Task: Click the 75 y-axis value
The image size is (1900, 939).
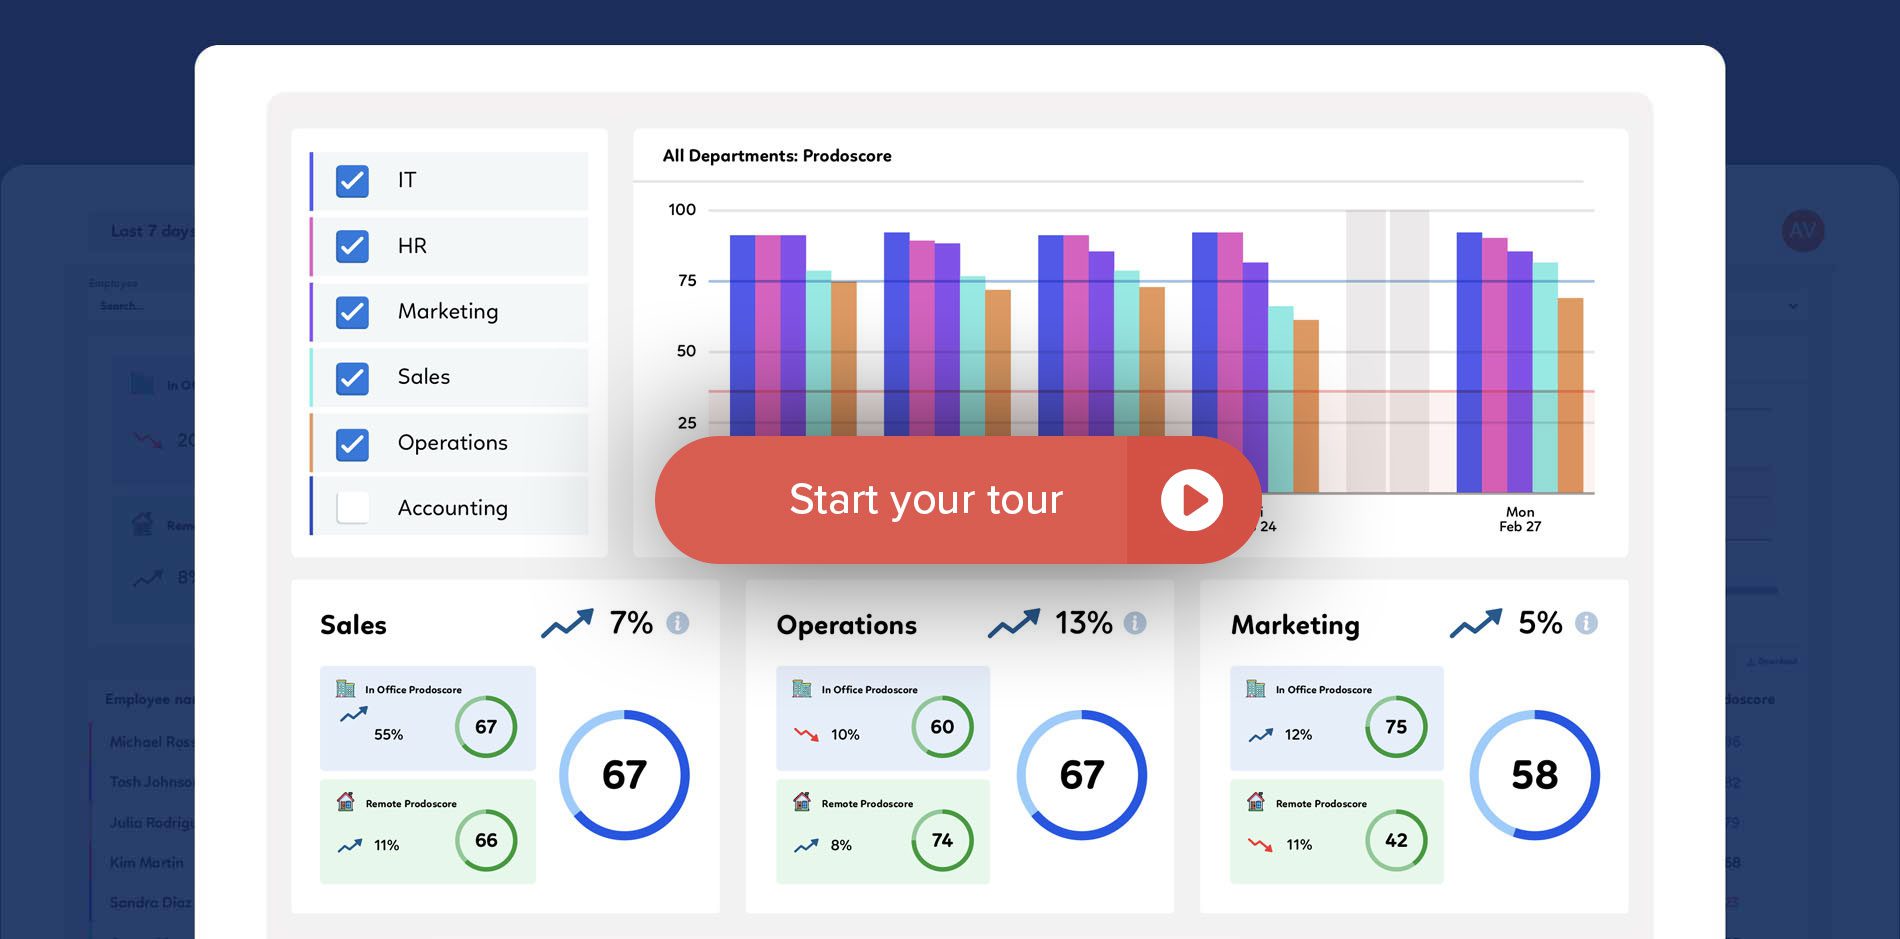Action: 687,281
